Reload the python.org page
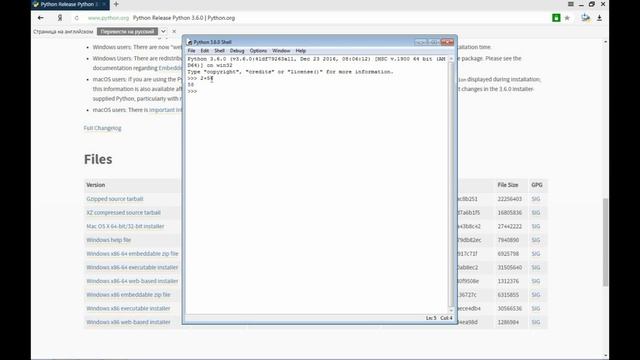This screenshot has height=360, width=640. click(x=76, y=18)
